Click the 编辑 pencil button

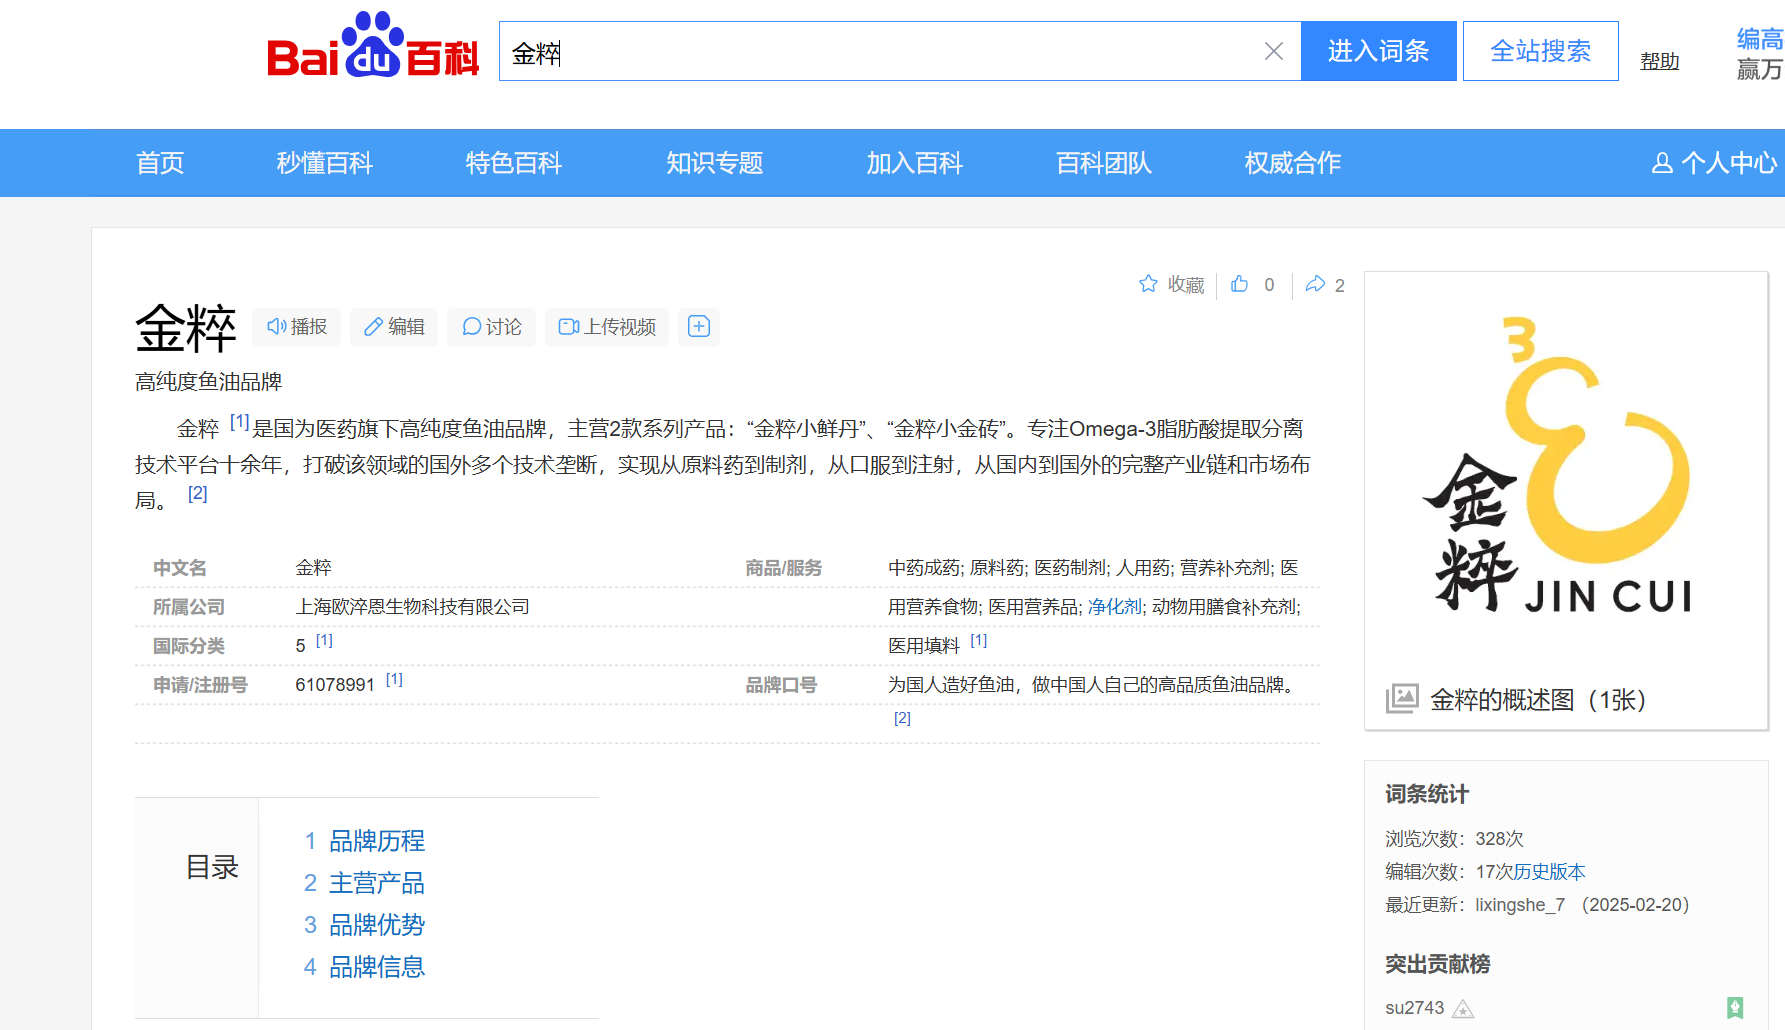[x=394, y=327]
